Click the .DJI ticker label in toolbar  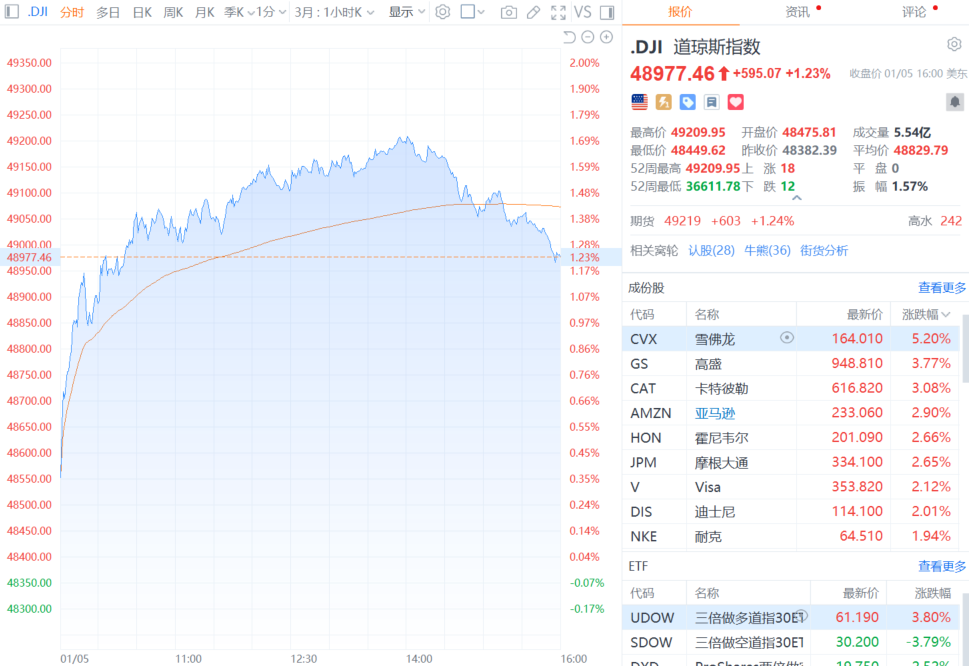click(38, 12)
